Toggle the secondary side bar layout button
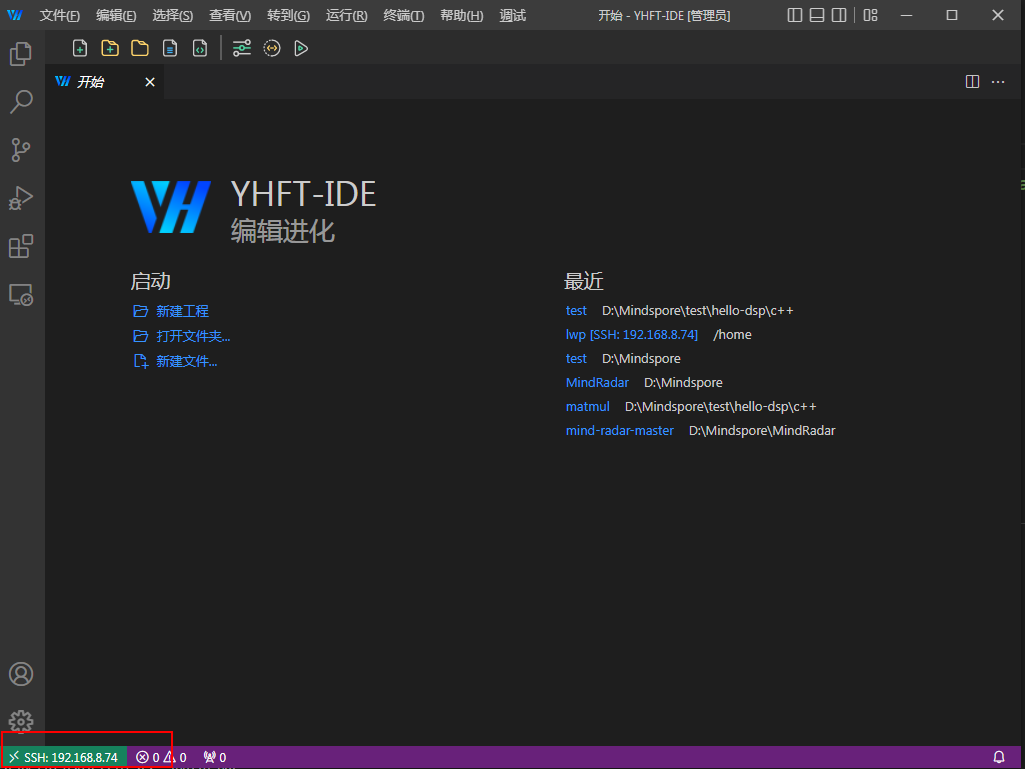 point(839,15)
